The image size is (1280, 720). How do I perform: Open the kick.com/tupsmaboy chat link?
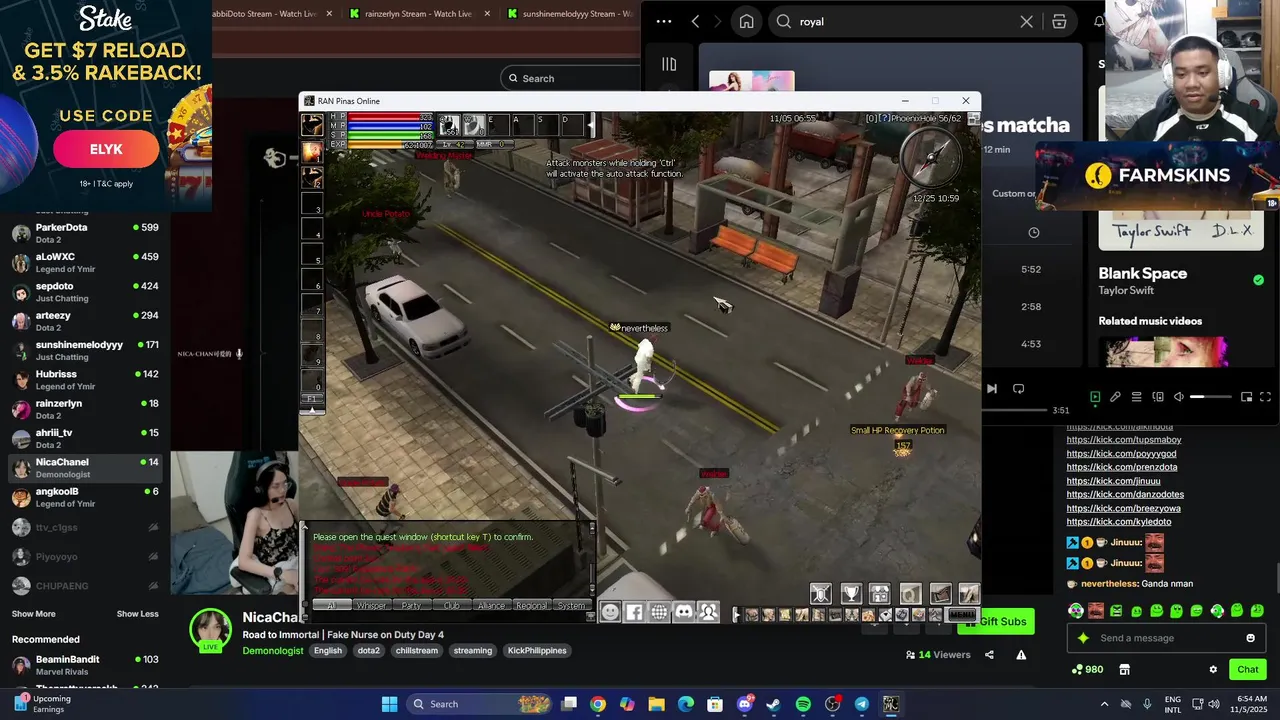coord(1123,440)
